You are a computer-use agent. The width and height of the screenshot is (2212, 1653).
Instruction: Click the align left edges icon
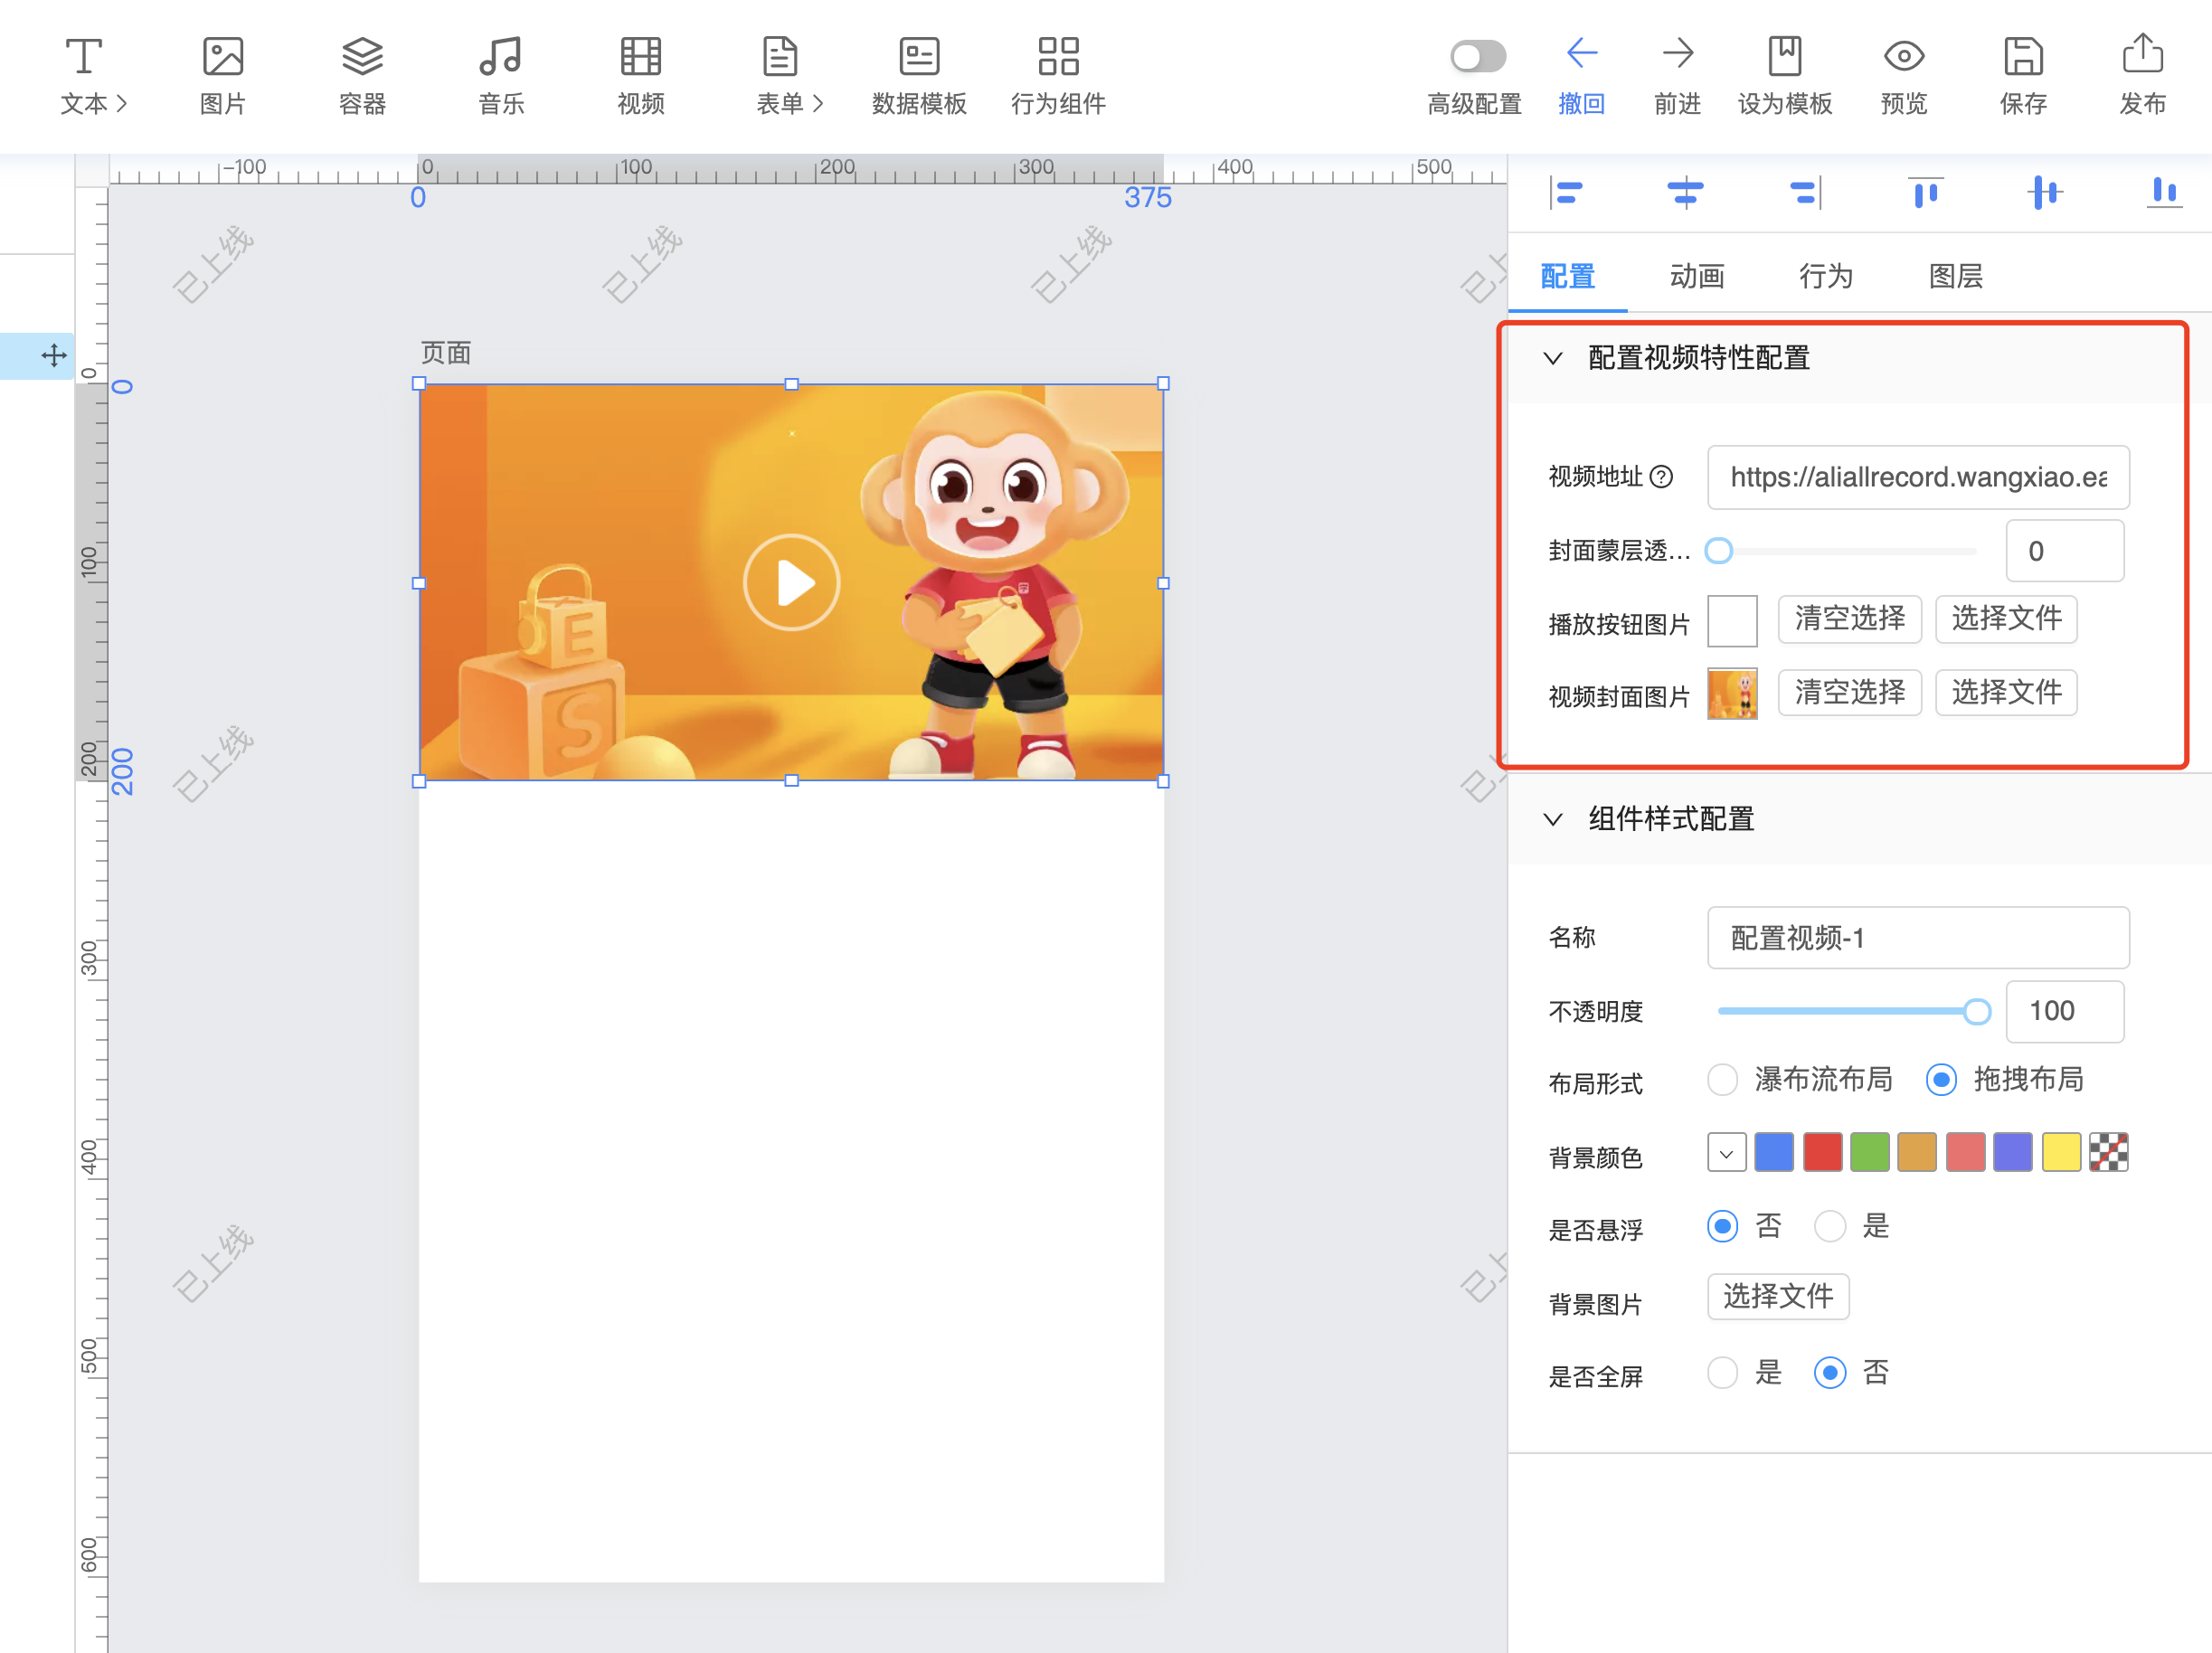[x=1565, y=192]
